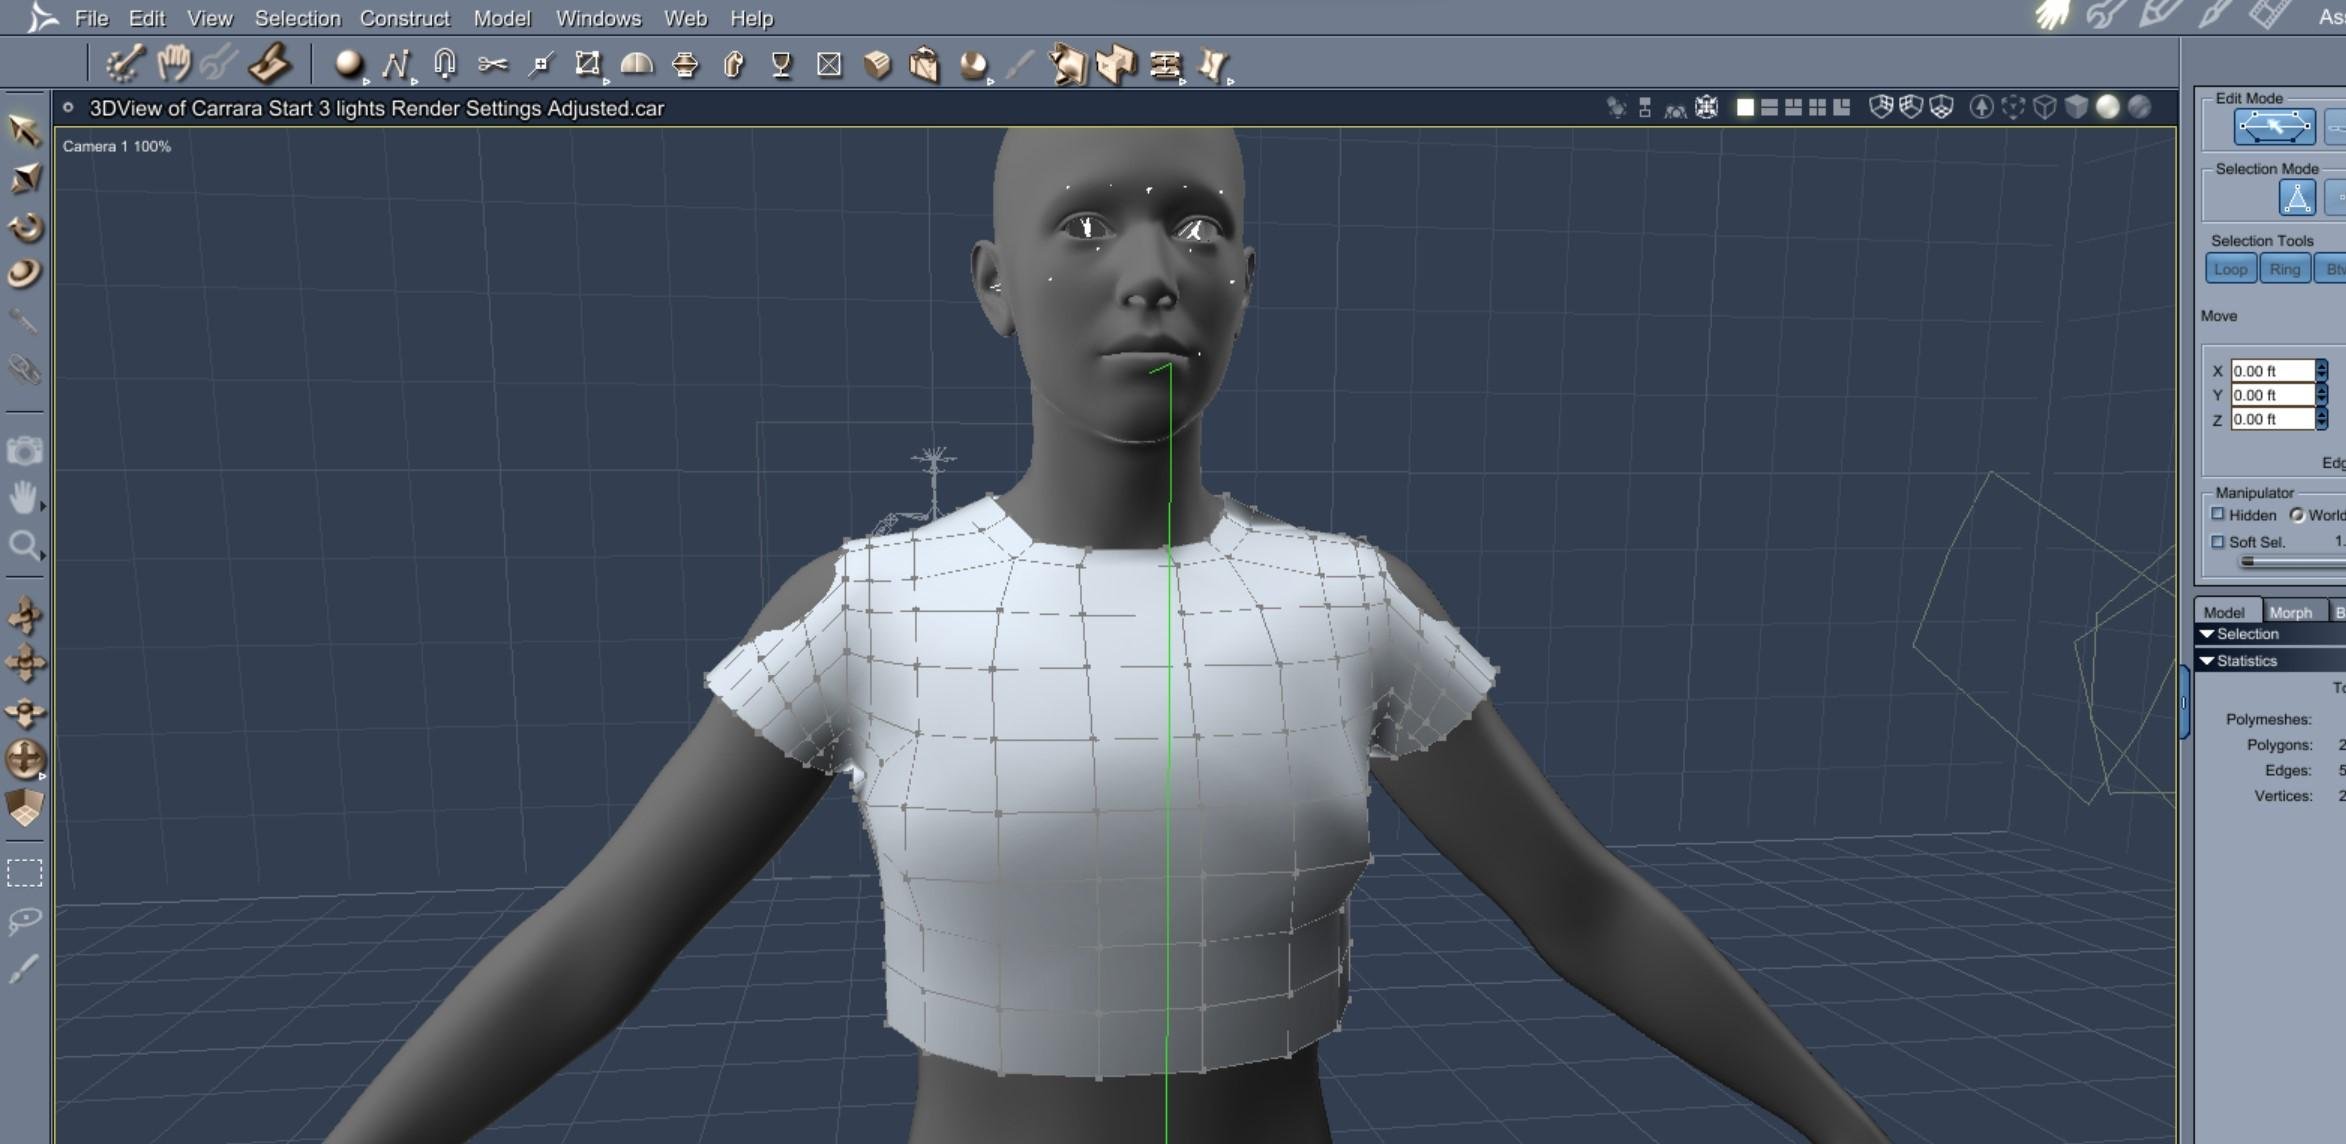
Task: Click the magnet tool in the toolbar
Action: (444, 65)
